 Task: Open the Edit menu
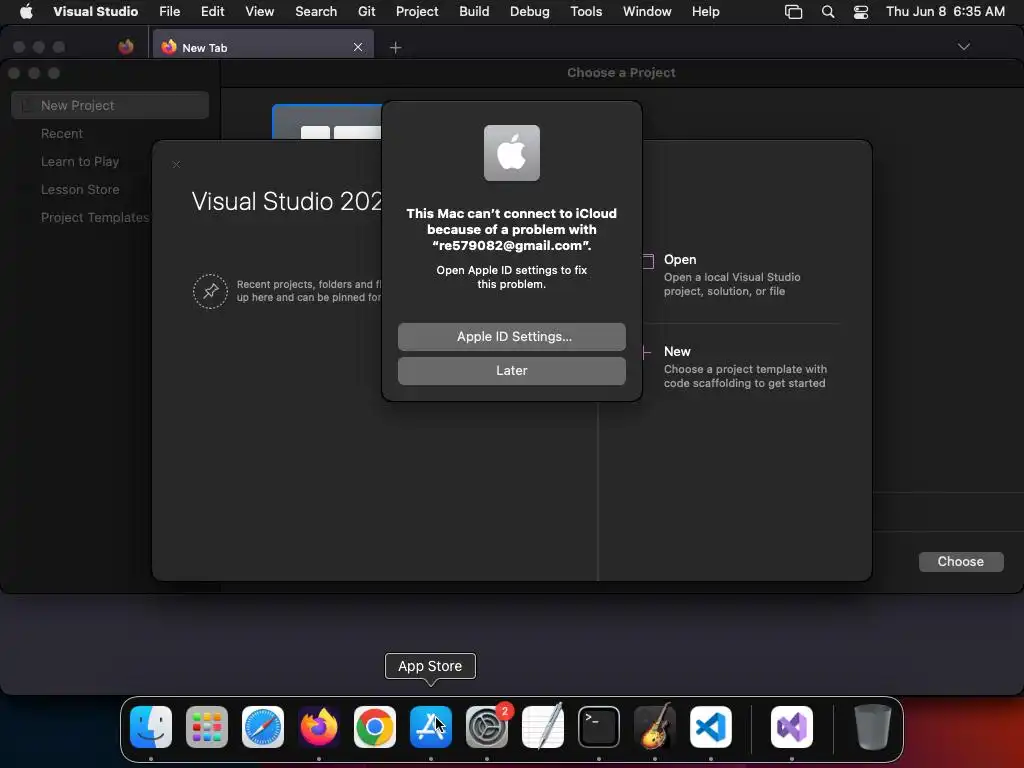(x=212, y=11)
